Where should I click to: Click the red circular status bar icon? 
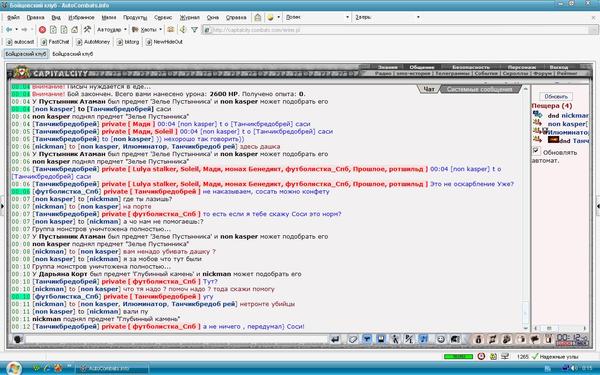(x=481, y=356)
